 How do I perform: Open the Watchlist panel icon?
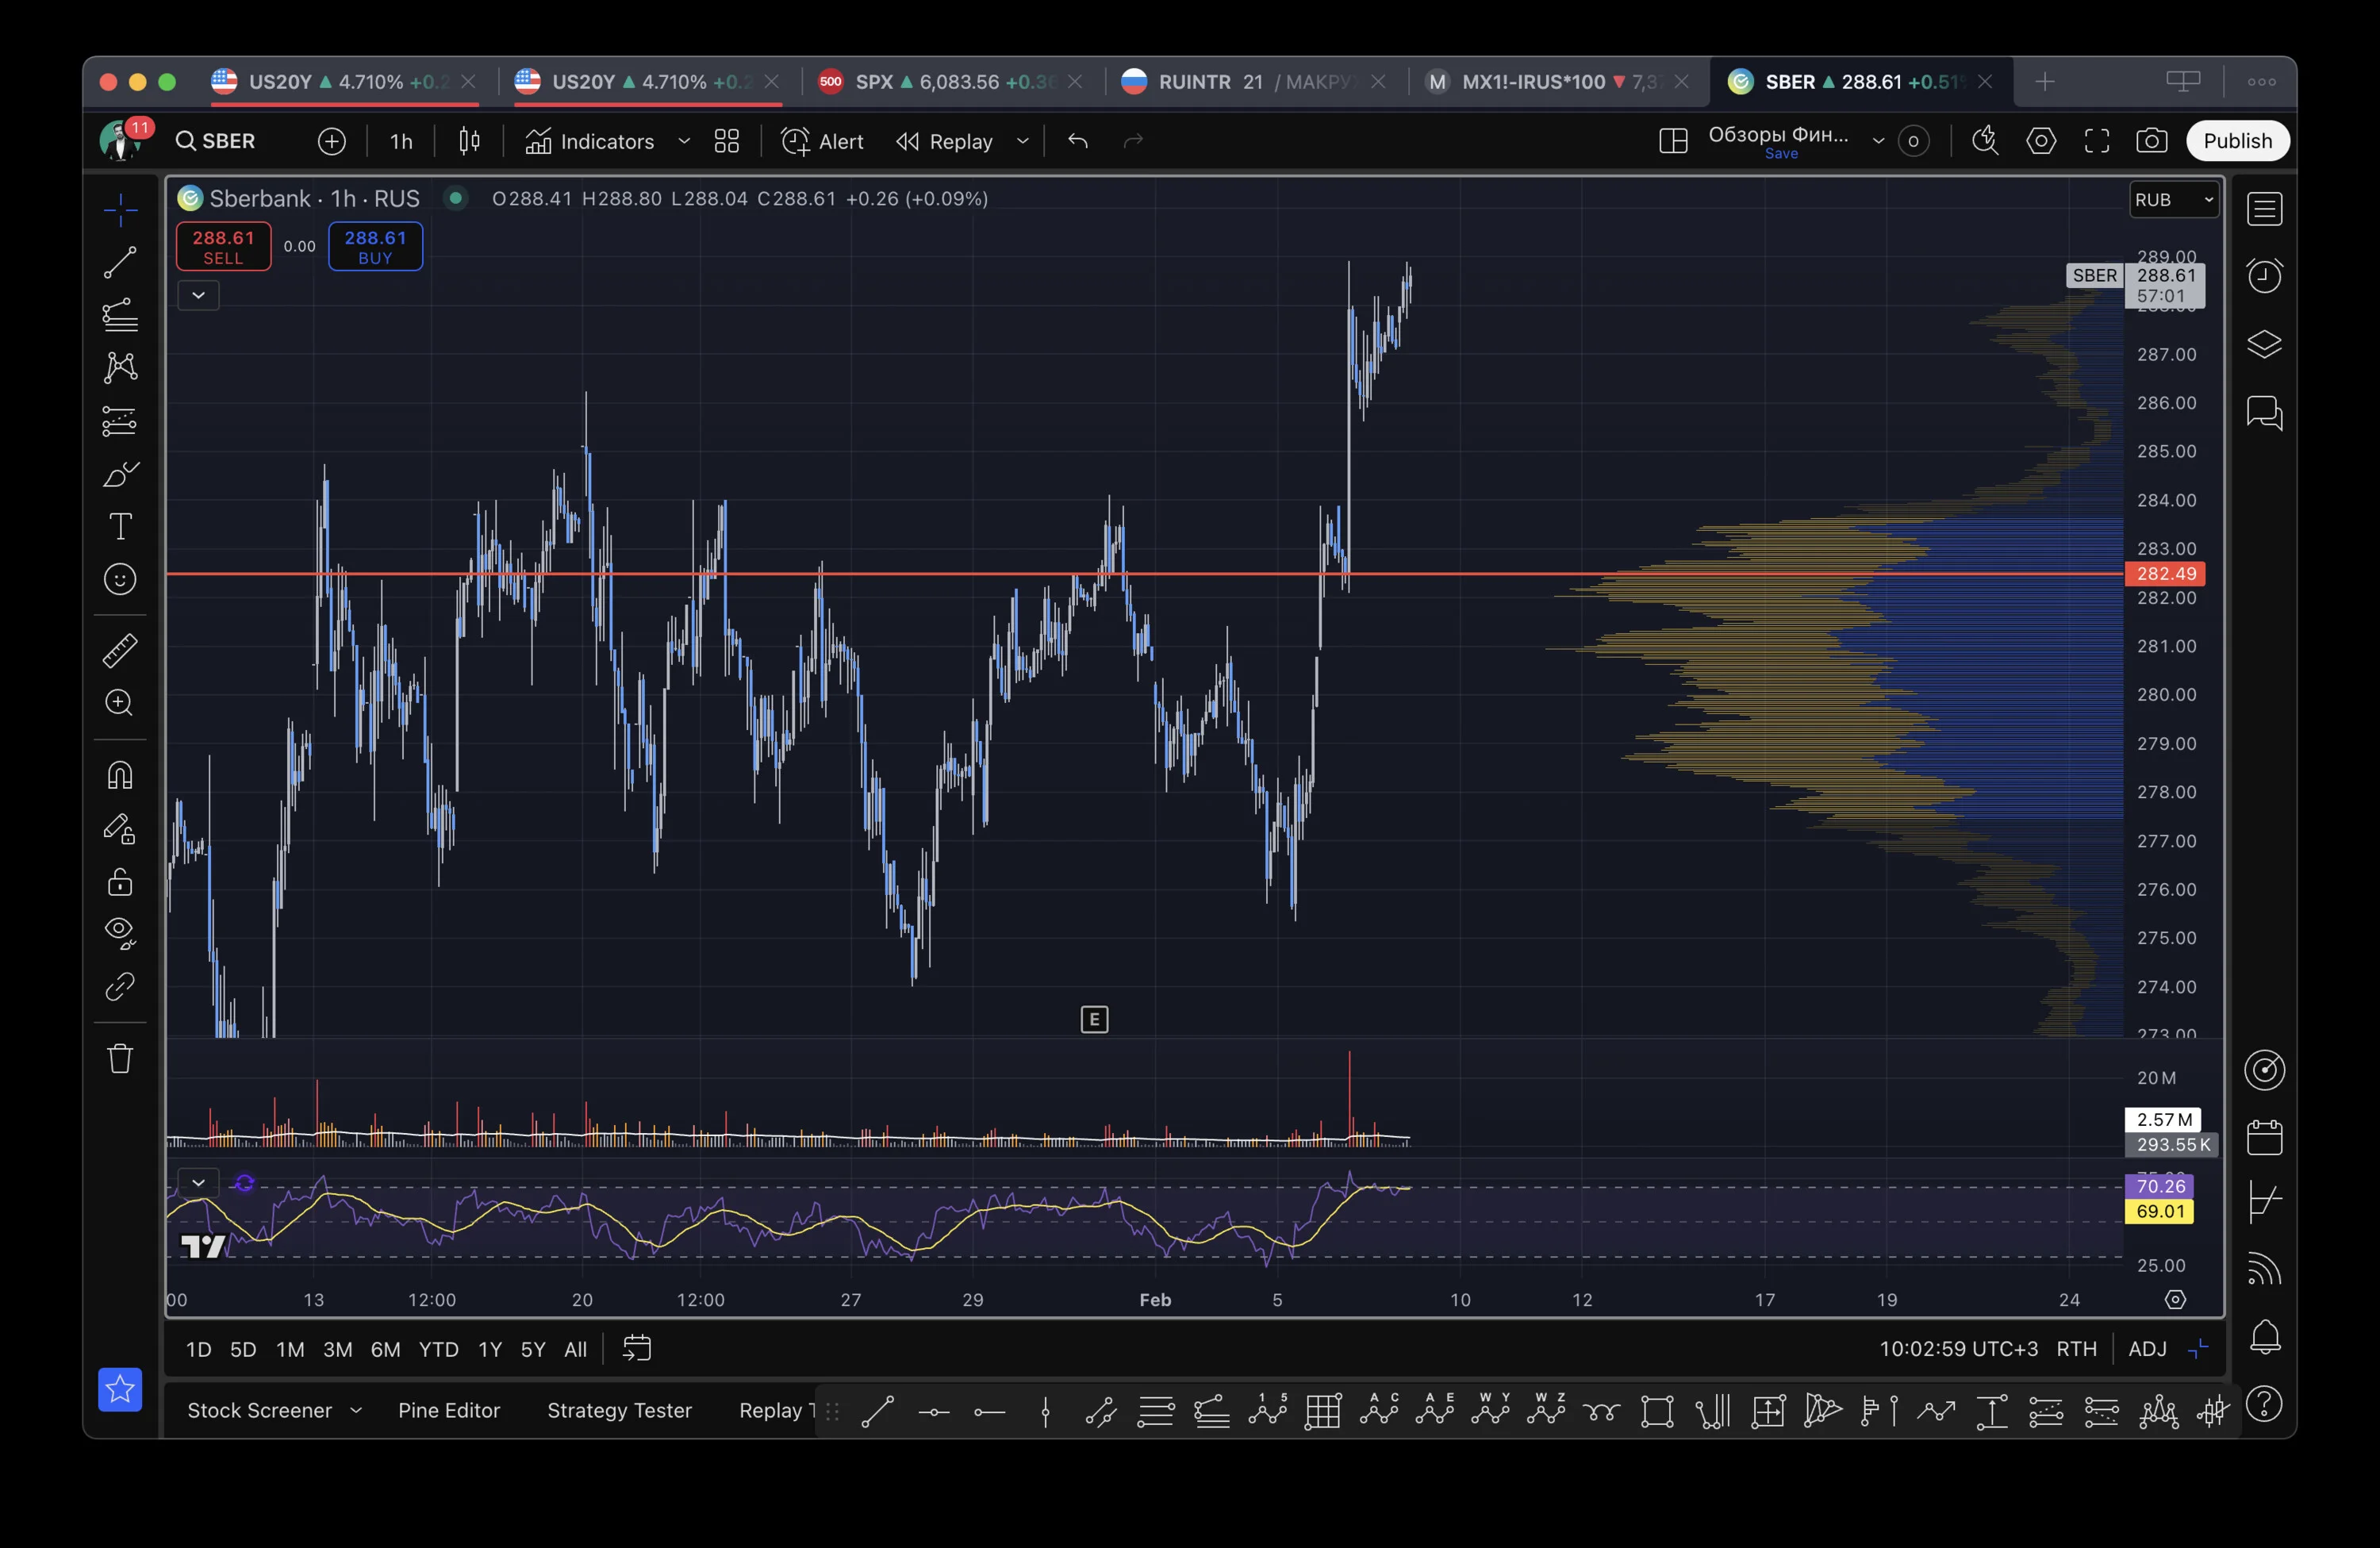point(2264,209)
